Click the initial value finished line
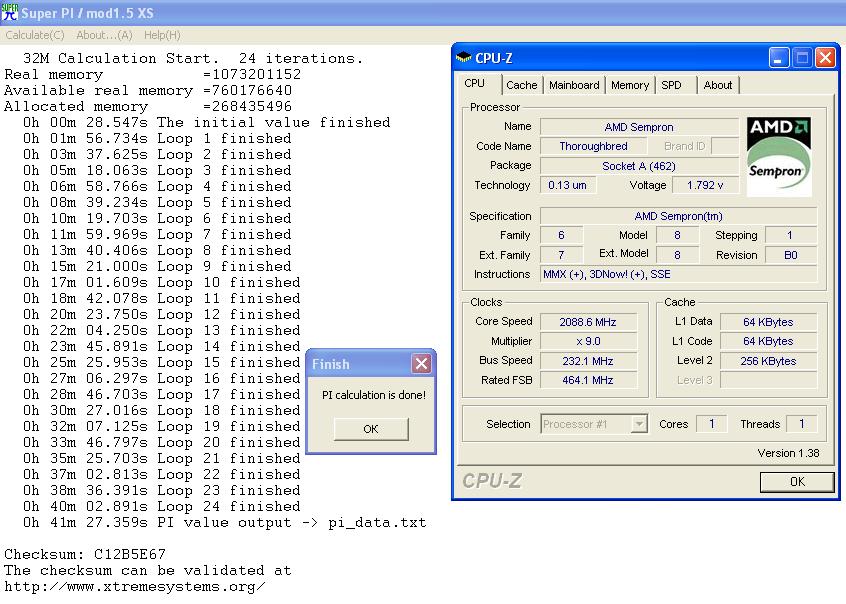This screenshot has width=846, height=604. 207,123
